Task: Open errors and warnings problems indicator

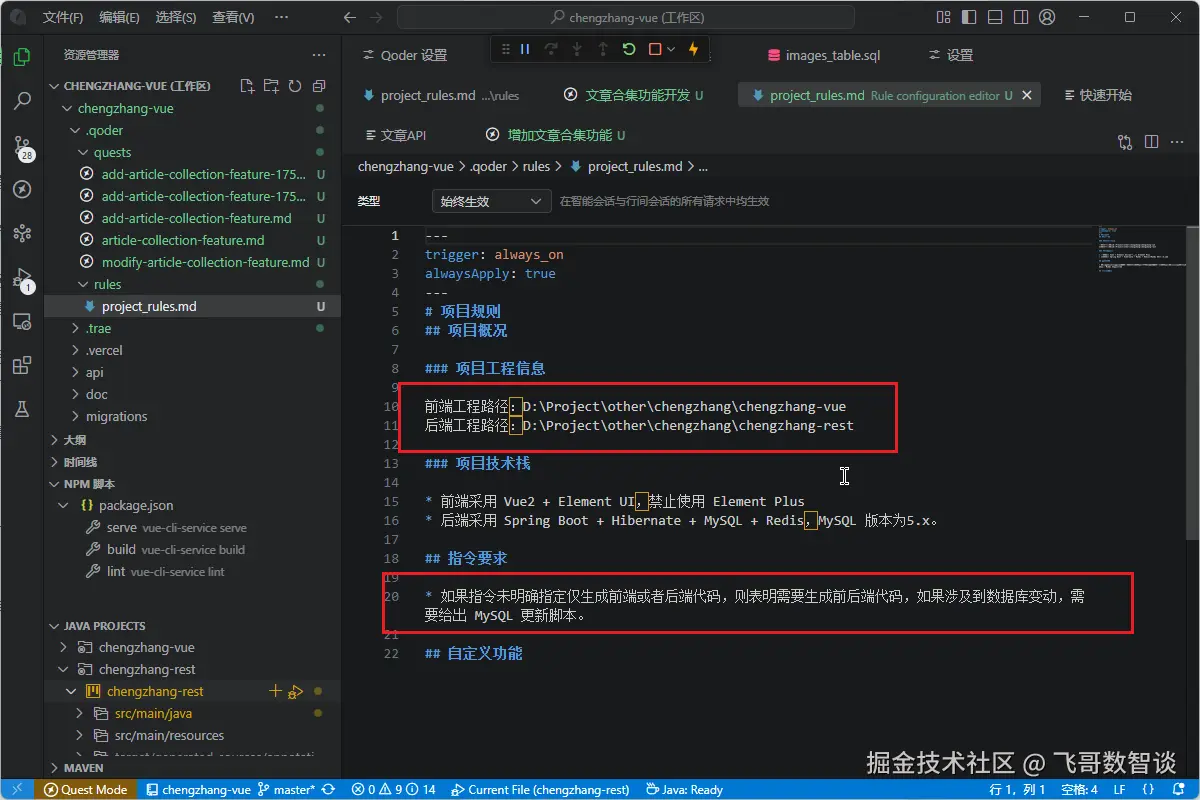Action: [394, 789]
